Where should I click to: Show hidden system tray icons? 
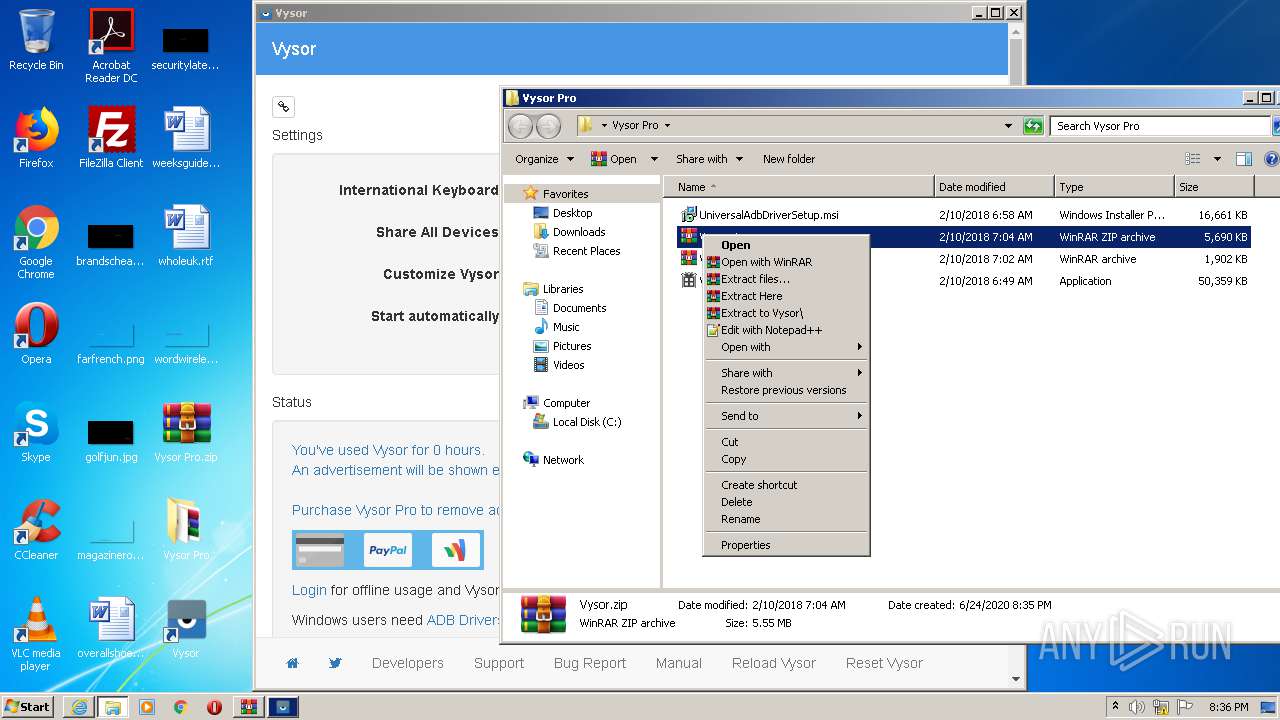click(1115, 707)
